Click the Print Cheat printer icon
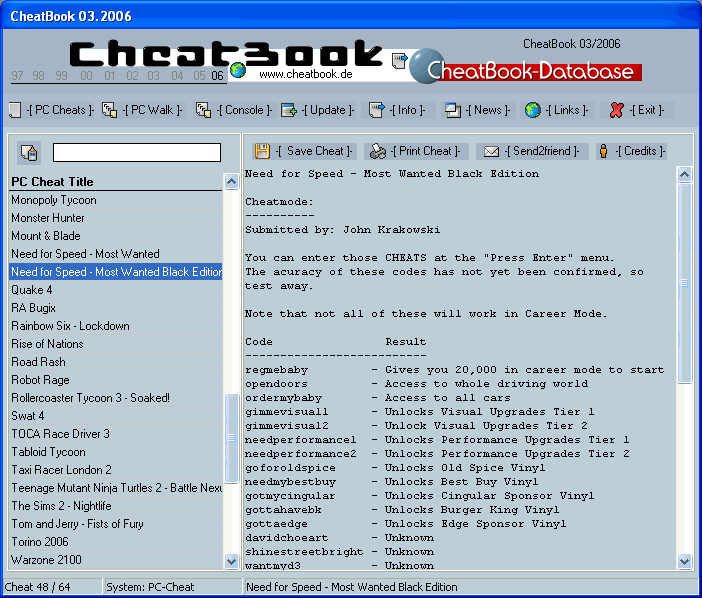Screen dimensions: 702x598 (378, 151)
